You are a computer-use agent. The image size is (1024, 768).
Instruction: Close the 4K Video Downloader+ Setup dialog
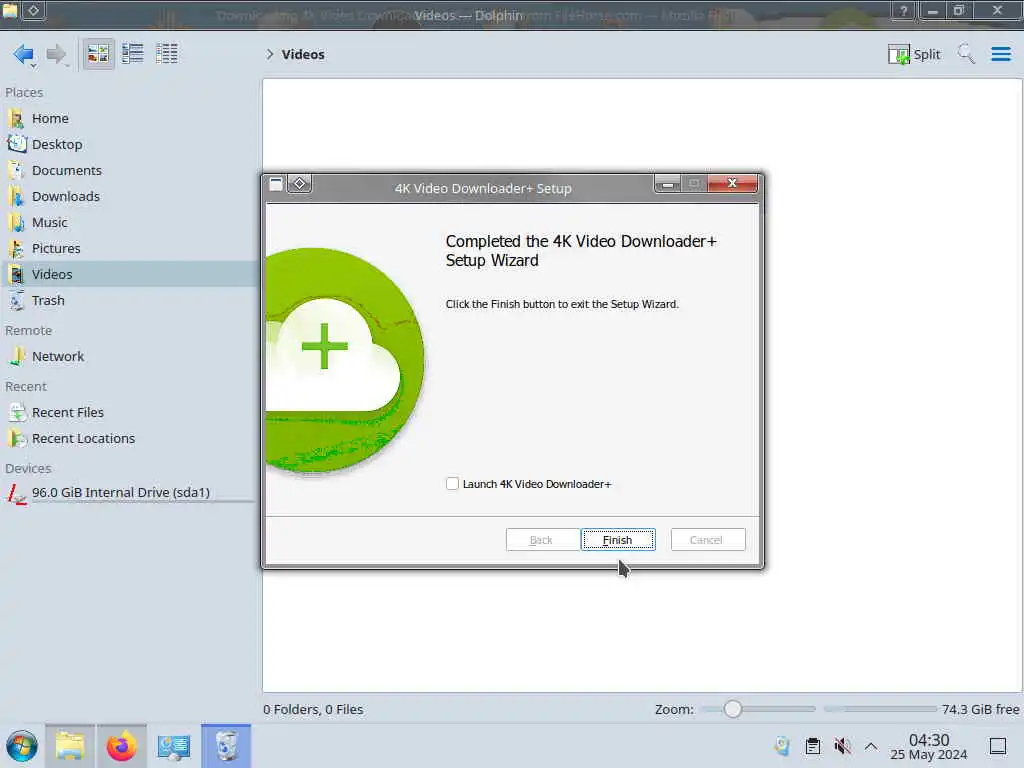(x=732, y=184)
